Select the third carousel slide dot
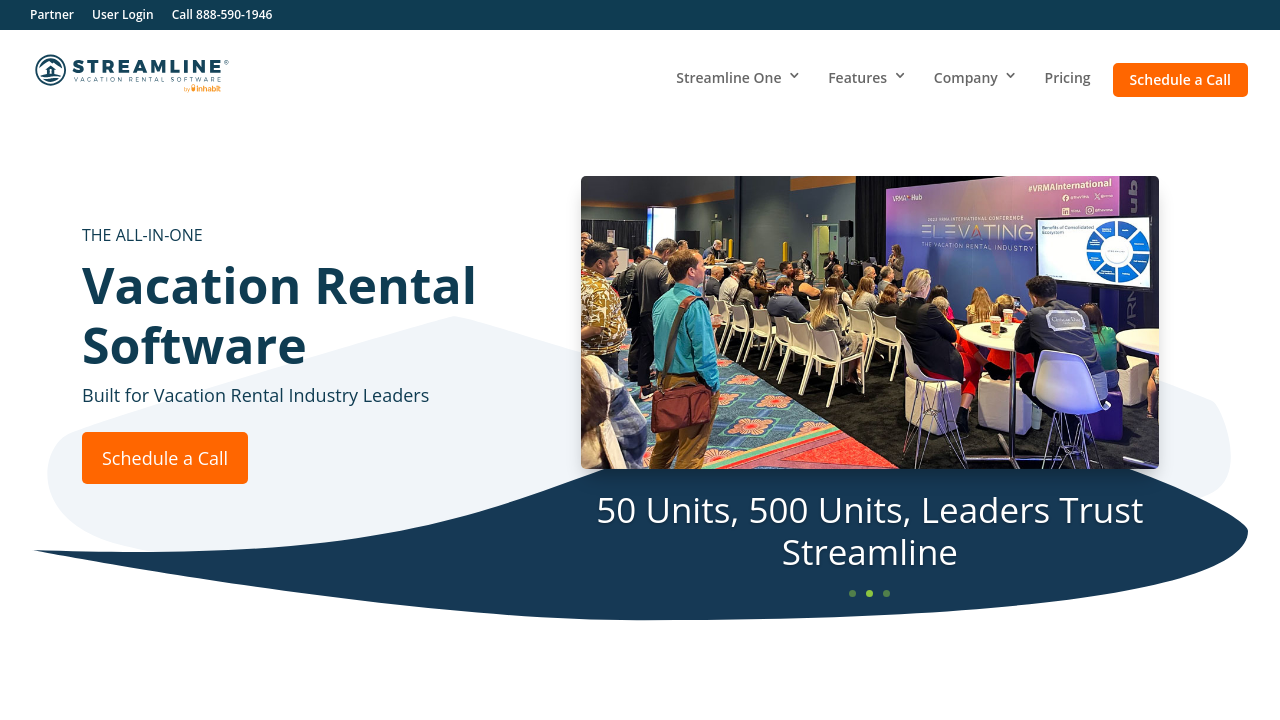Image resolution: width=1280 pixels, height=720 pixels. 886,594
